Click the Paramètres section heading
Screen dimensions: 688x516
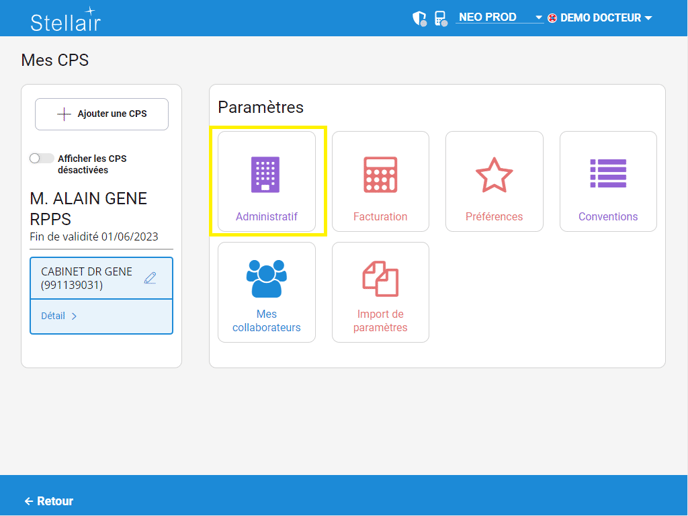point(260,107)
